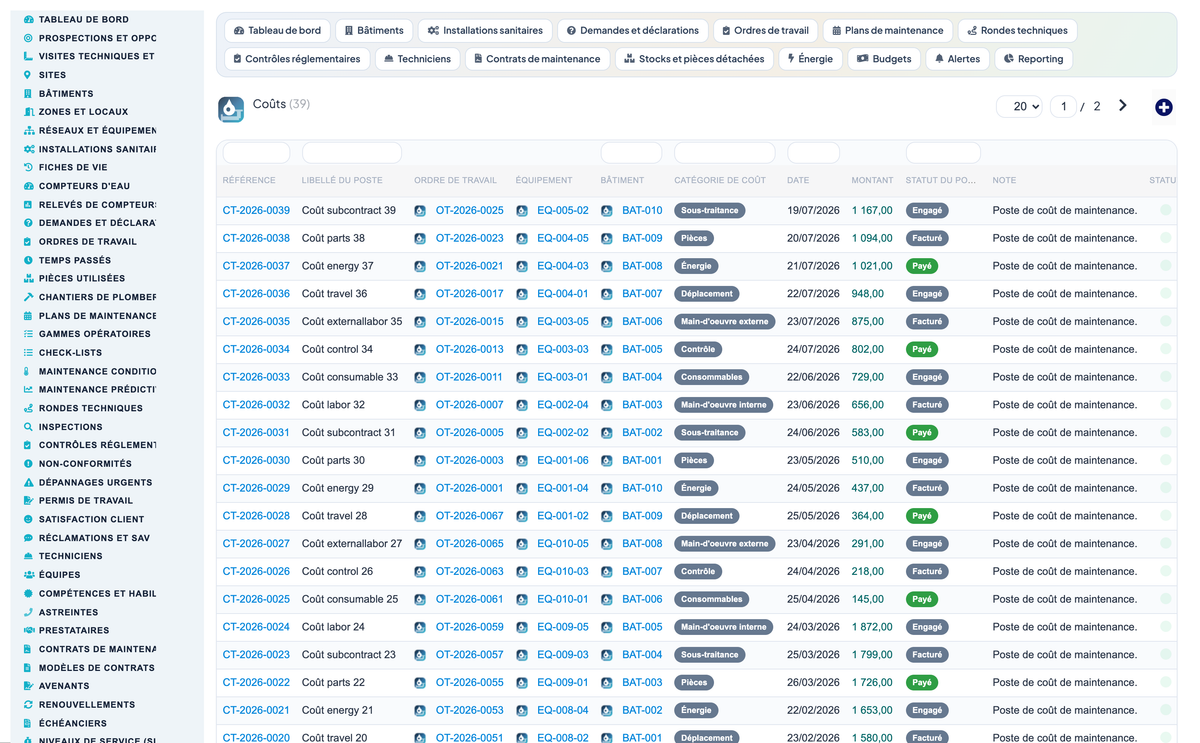Go to next page arrow
1200x743 pixels.
coord(1123,106)
